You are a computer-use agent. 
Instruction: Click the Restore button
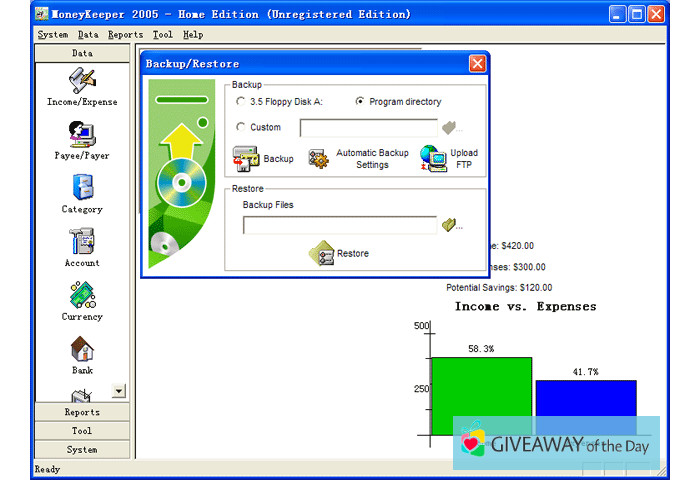[x=339, y=253]
